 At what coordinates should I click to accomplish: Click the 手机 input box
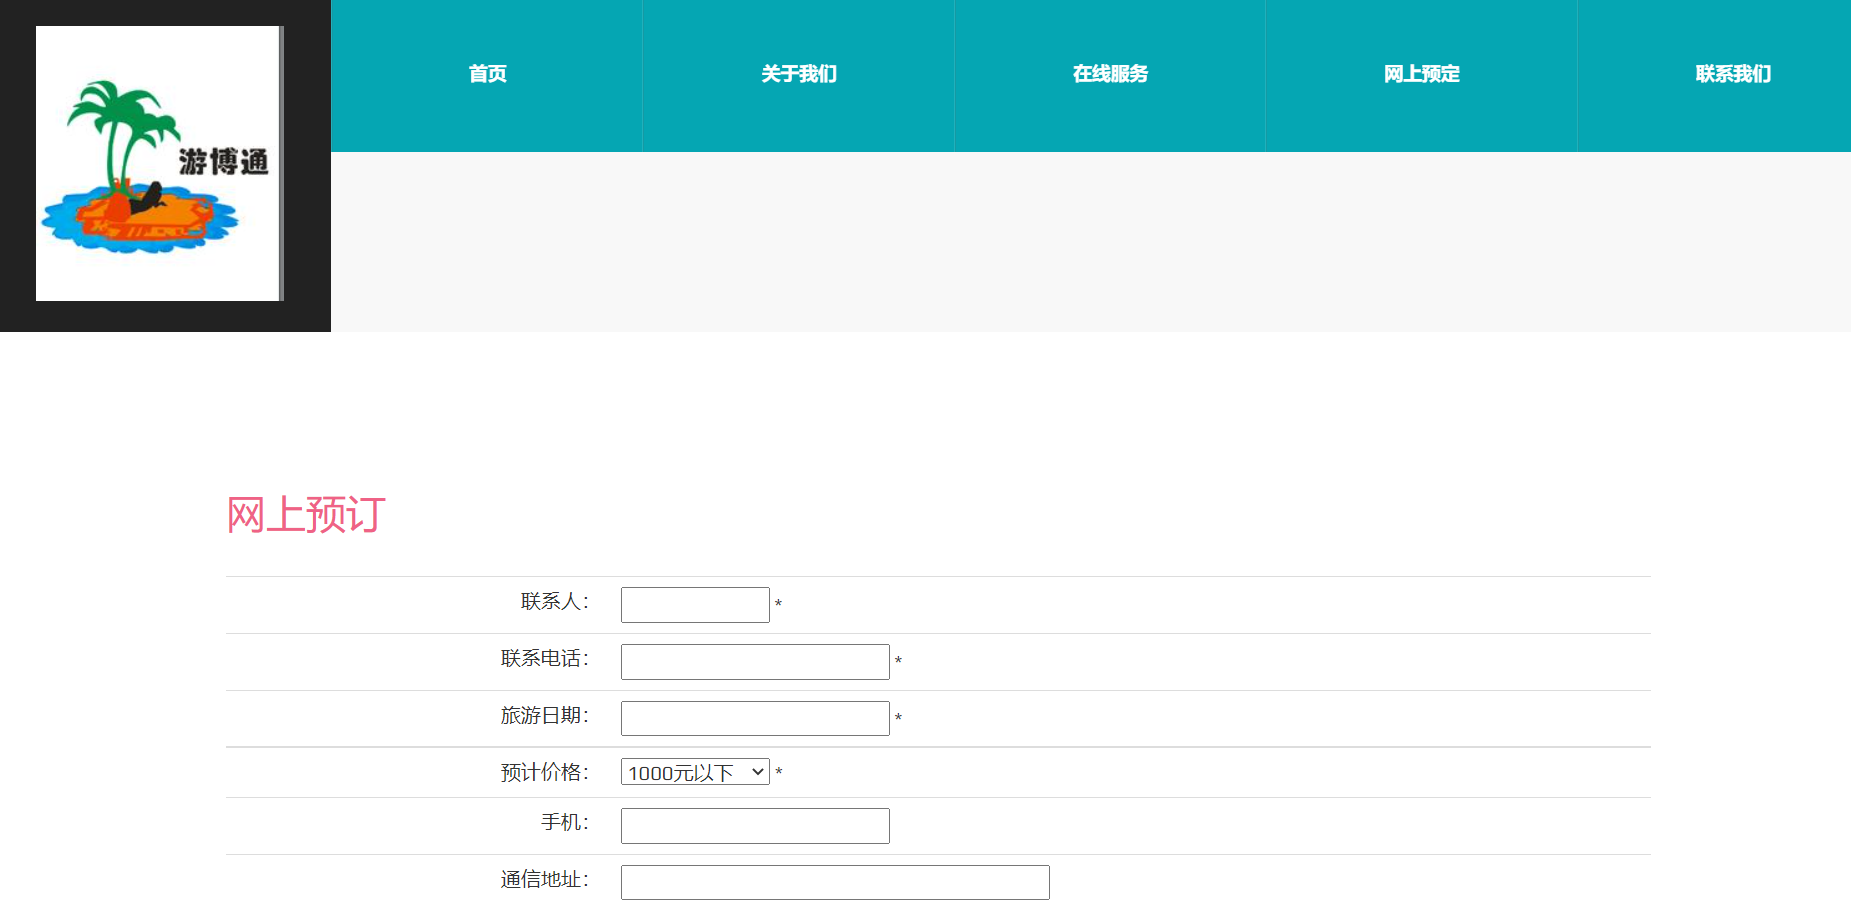coord(755,826)
